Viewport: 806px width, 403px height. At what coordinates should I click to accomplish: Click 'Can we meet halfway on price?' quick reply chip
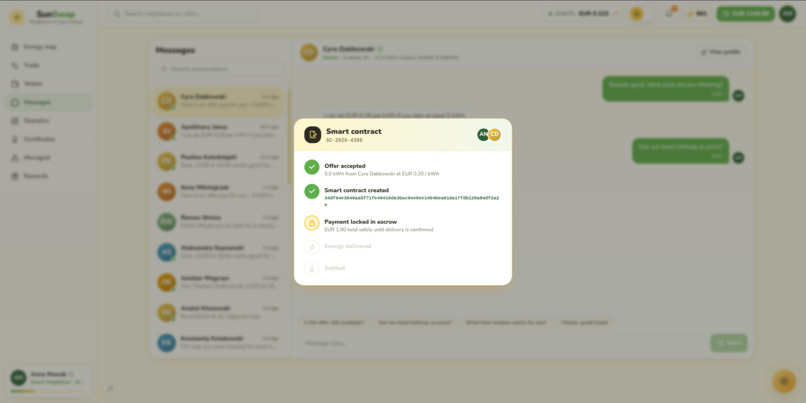click(x=414, y=323)
